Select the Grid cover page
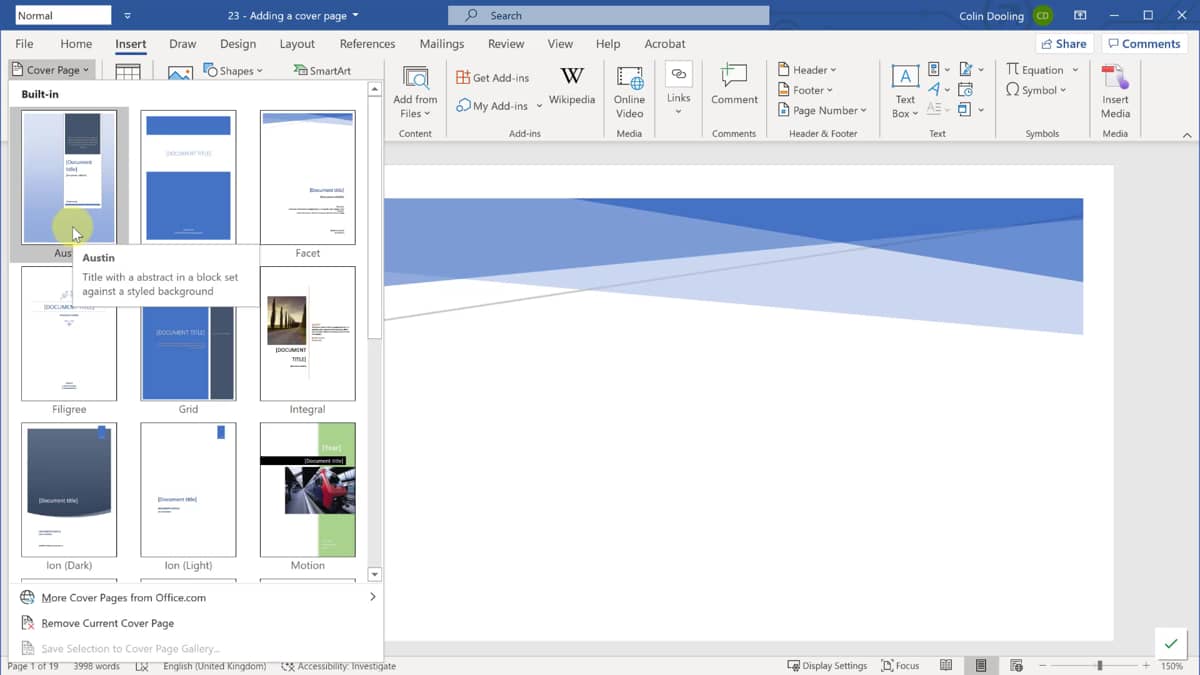 point(188,334)
